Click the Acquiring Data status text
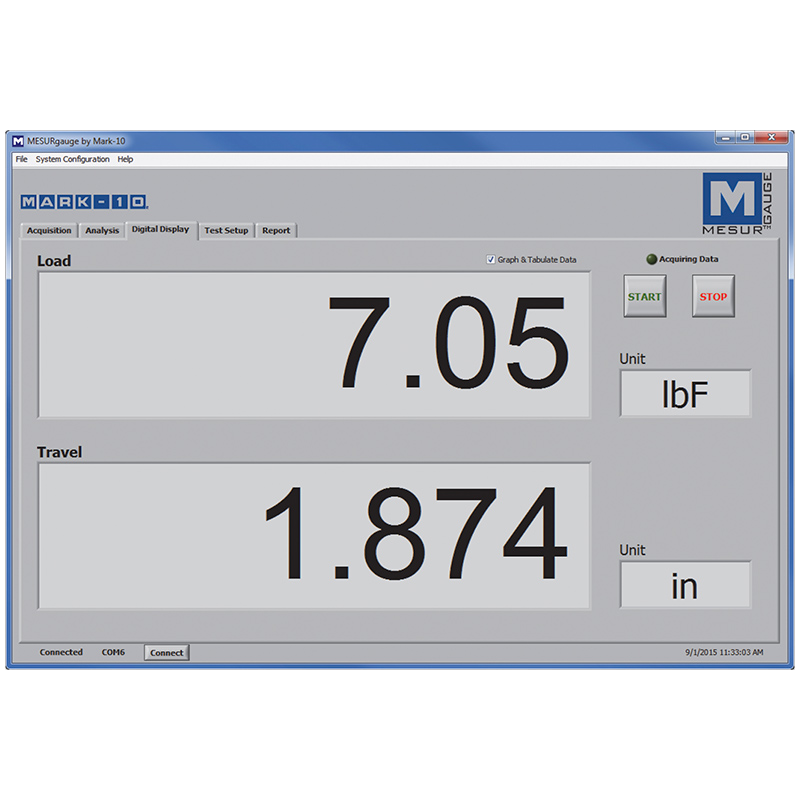Image resolution: width=800 pixels, height=800 pixels. [x=689, y=259]
